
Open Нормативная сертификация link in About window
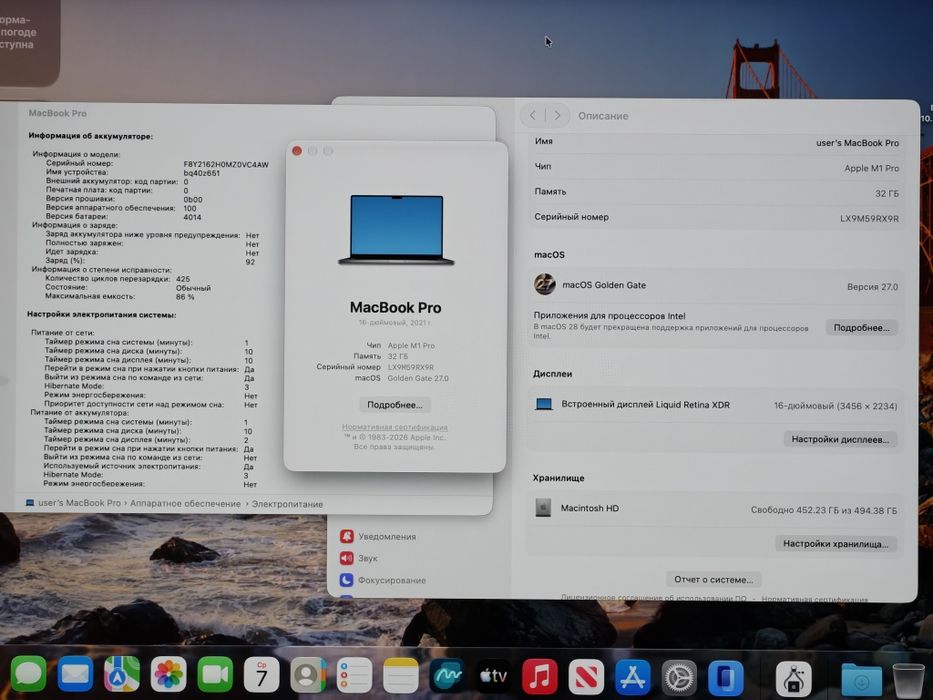(395, 427)
